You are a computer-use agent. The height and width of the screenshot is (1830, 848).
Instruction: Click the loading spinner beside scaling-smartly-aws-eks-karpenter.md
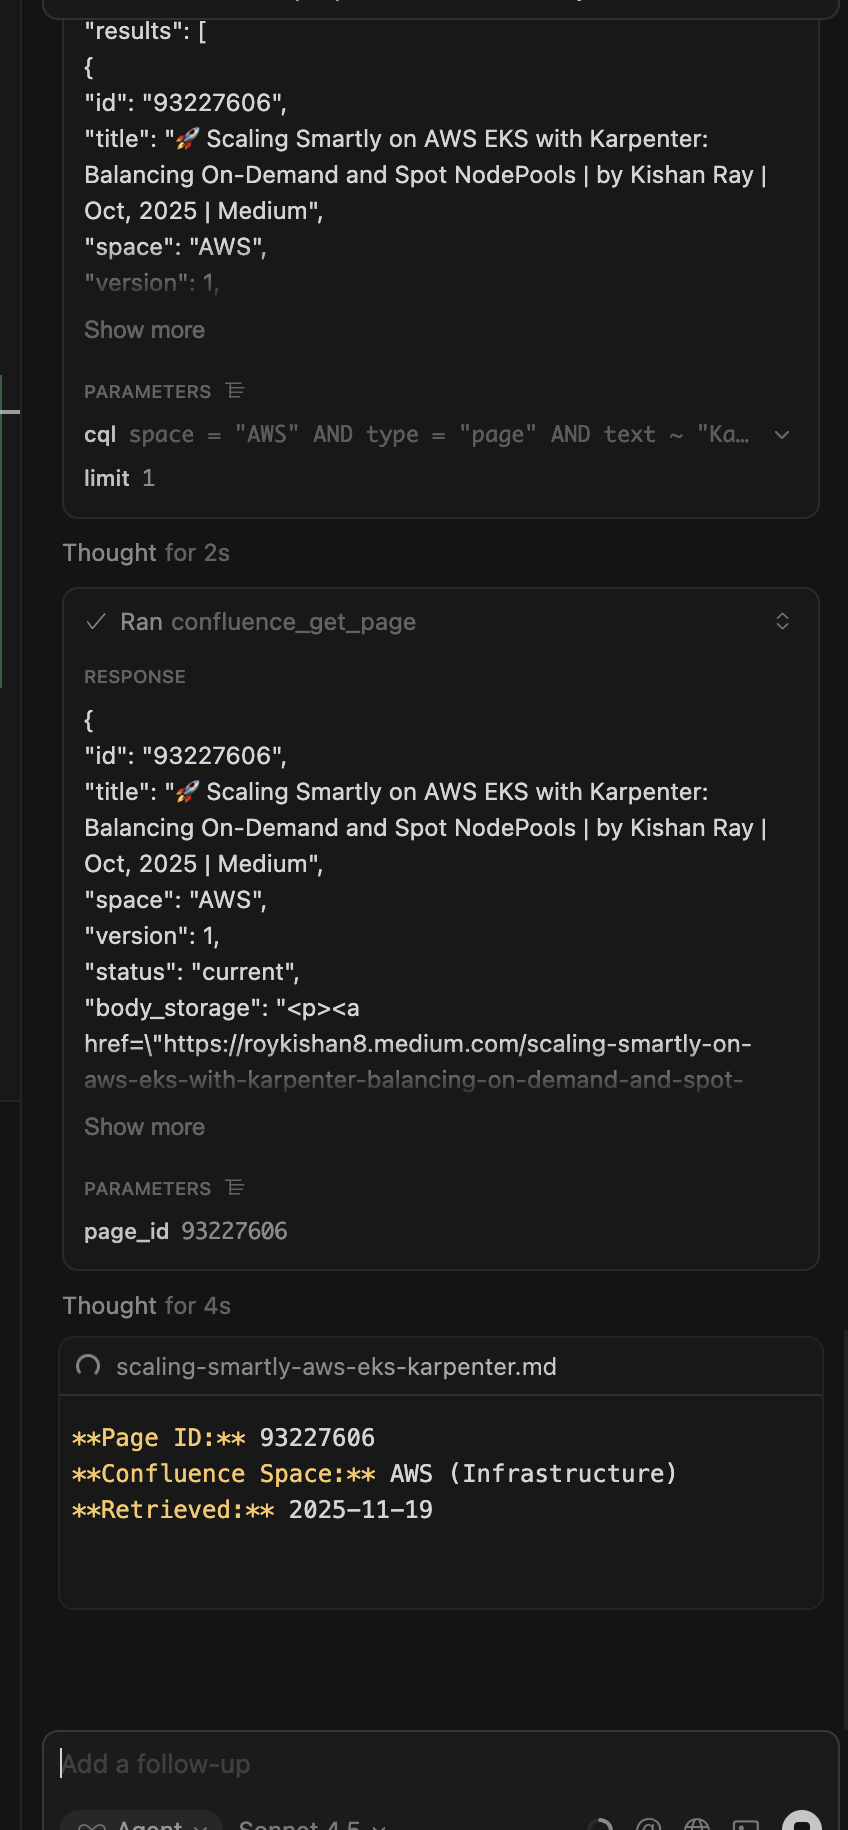point(89,1366)
